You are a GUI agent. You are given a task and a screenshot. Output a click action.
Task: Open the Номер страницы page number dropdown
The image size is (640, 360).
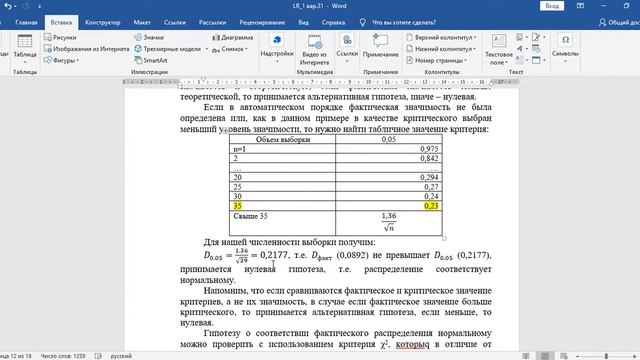click(x=436, y=60)
